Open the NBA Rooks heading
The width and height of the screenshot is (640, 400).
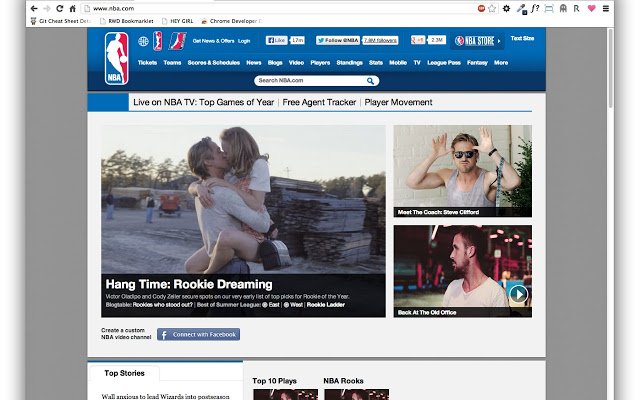point(343,381)
